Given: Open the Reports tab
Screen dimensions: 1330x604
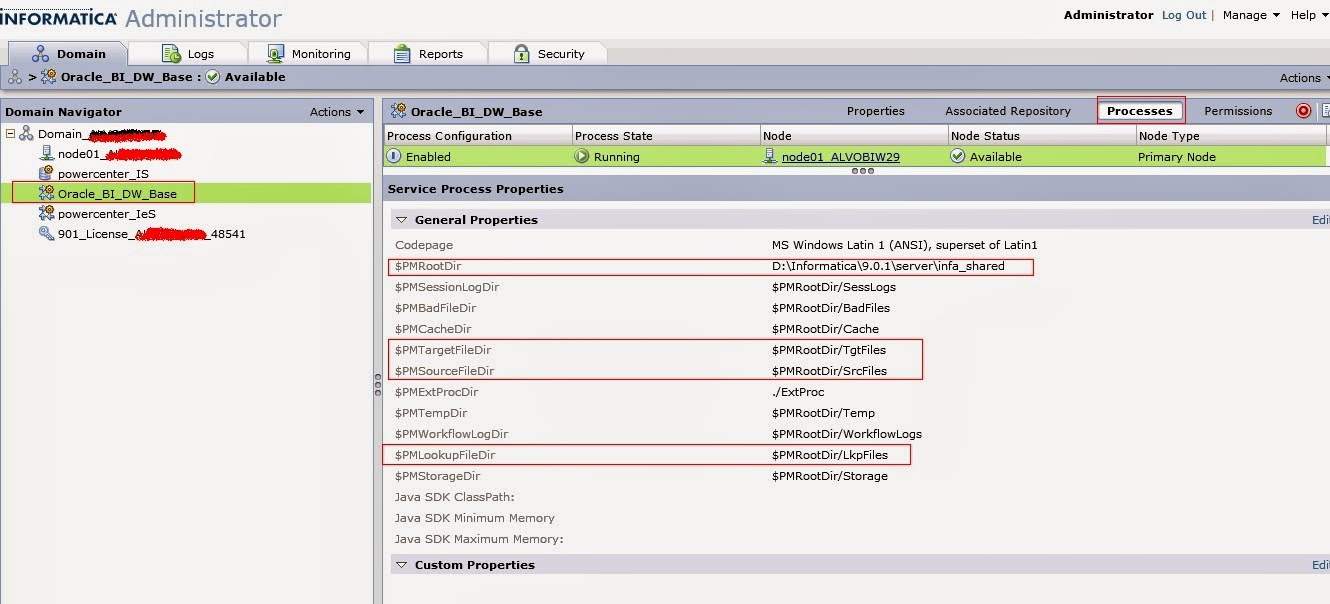Looking at the screenshot, I should click(x=427, y=54).
